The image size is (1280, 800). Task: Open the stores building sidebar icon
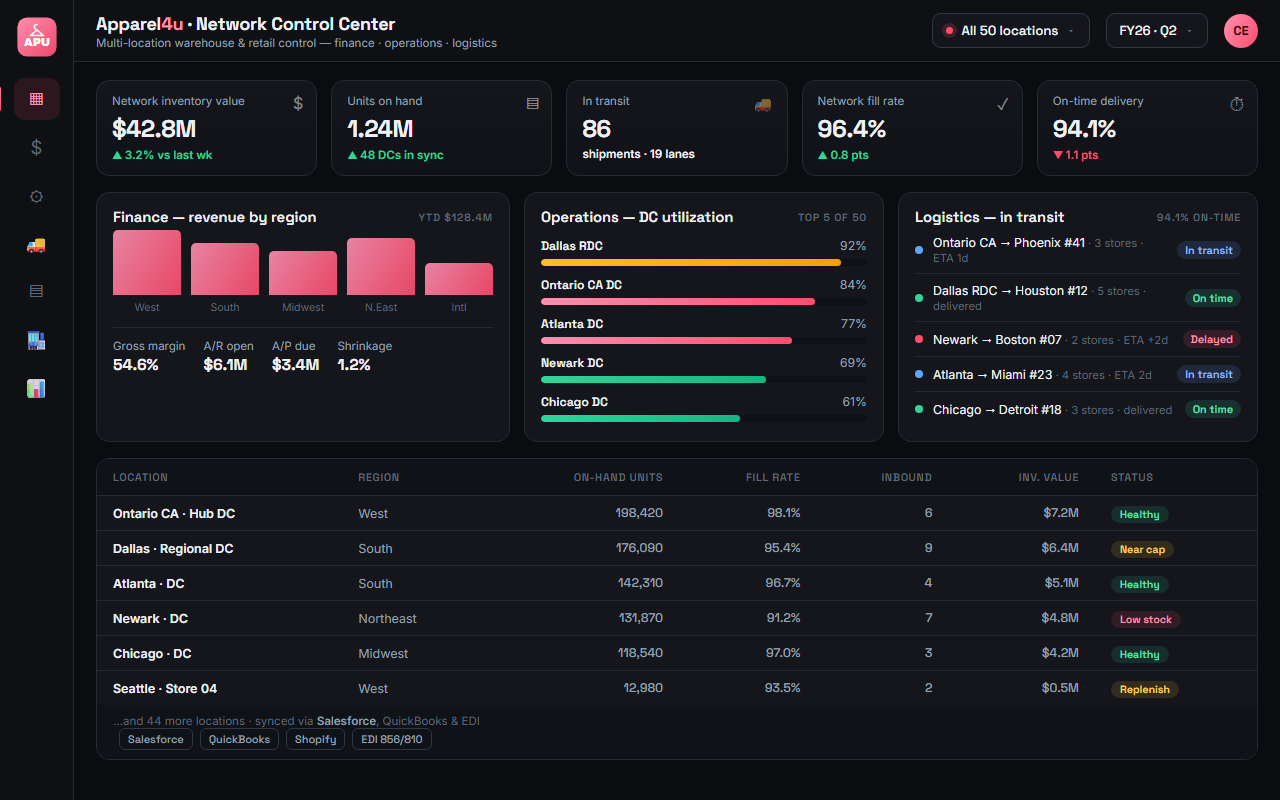point(37,340)
